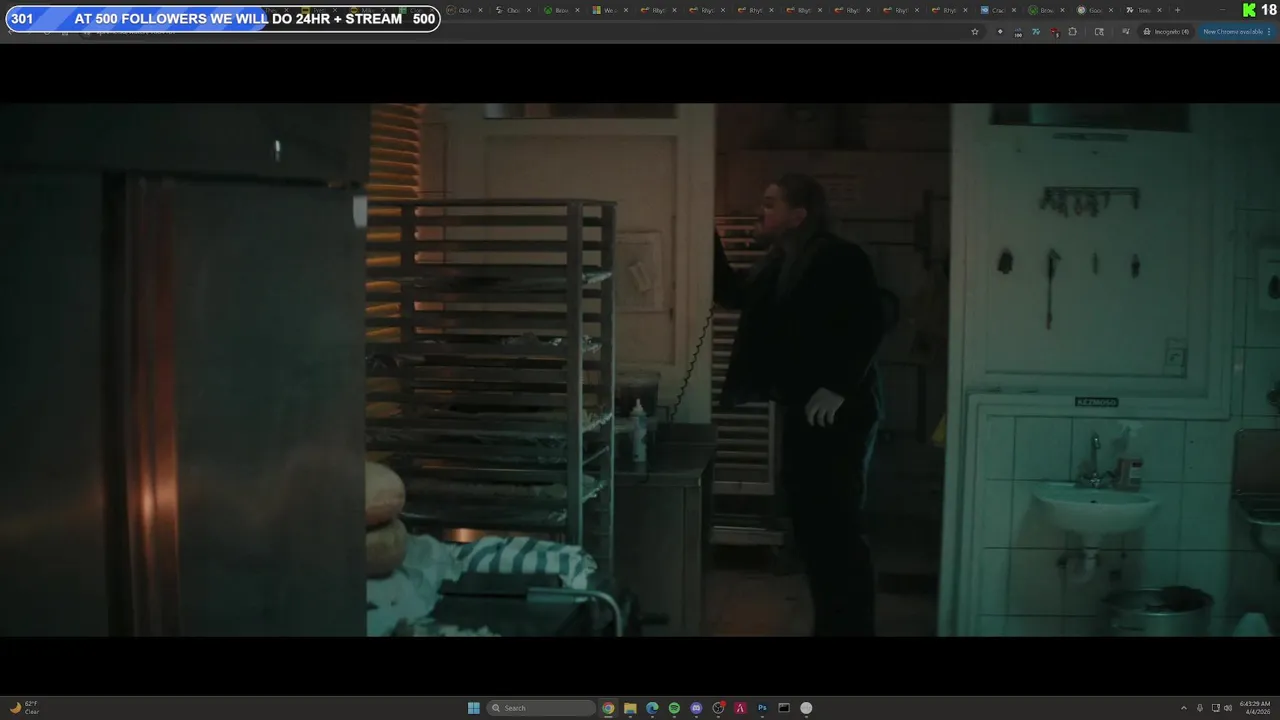The height and width of the screenshot is (720, 1280).
Task: Open Google Chrome from the taskbar
Action: coord(608,708)
